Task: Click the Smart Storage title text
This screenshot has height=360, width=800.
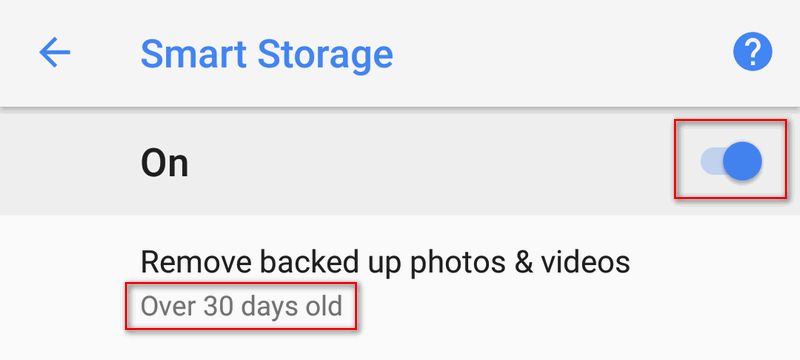Action: [267, 54]
